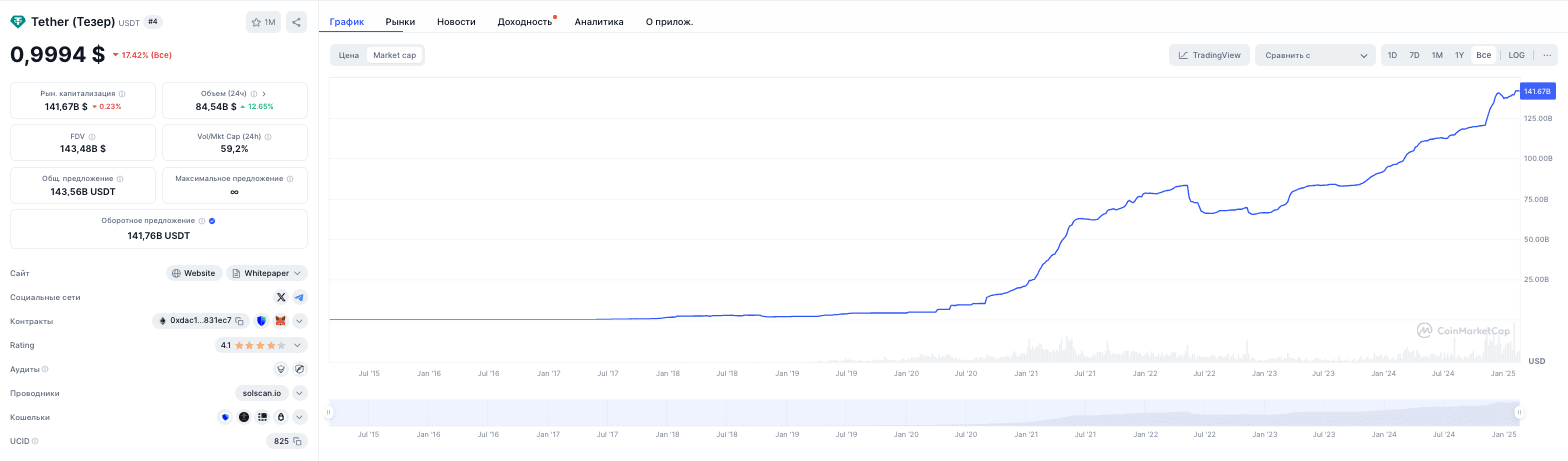Open the chart more-options ellipsis button
Screen dimensions: 1568x461
pos(1546,55)
